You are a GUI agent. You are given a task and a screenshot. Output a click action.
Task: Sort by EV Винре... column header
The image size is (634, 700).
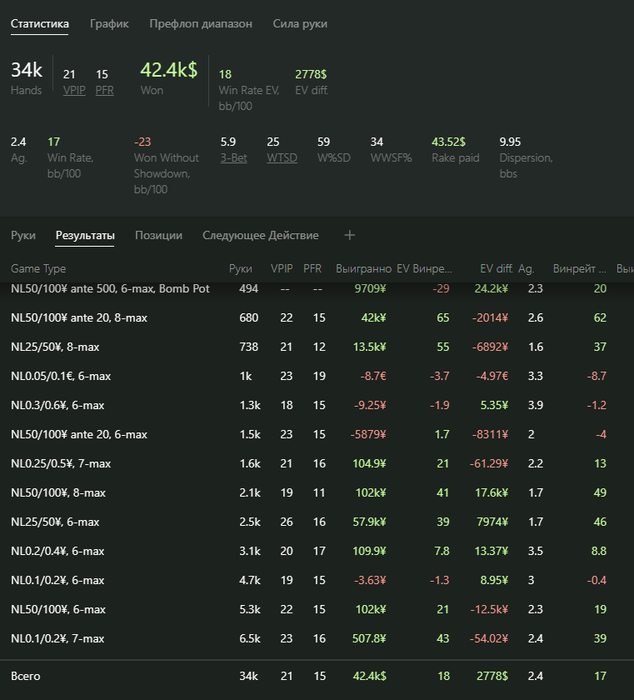(424, 269)
